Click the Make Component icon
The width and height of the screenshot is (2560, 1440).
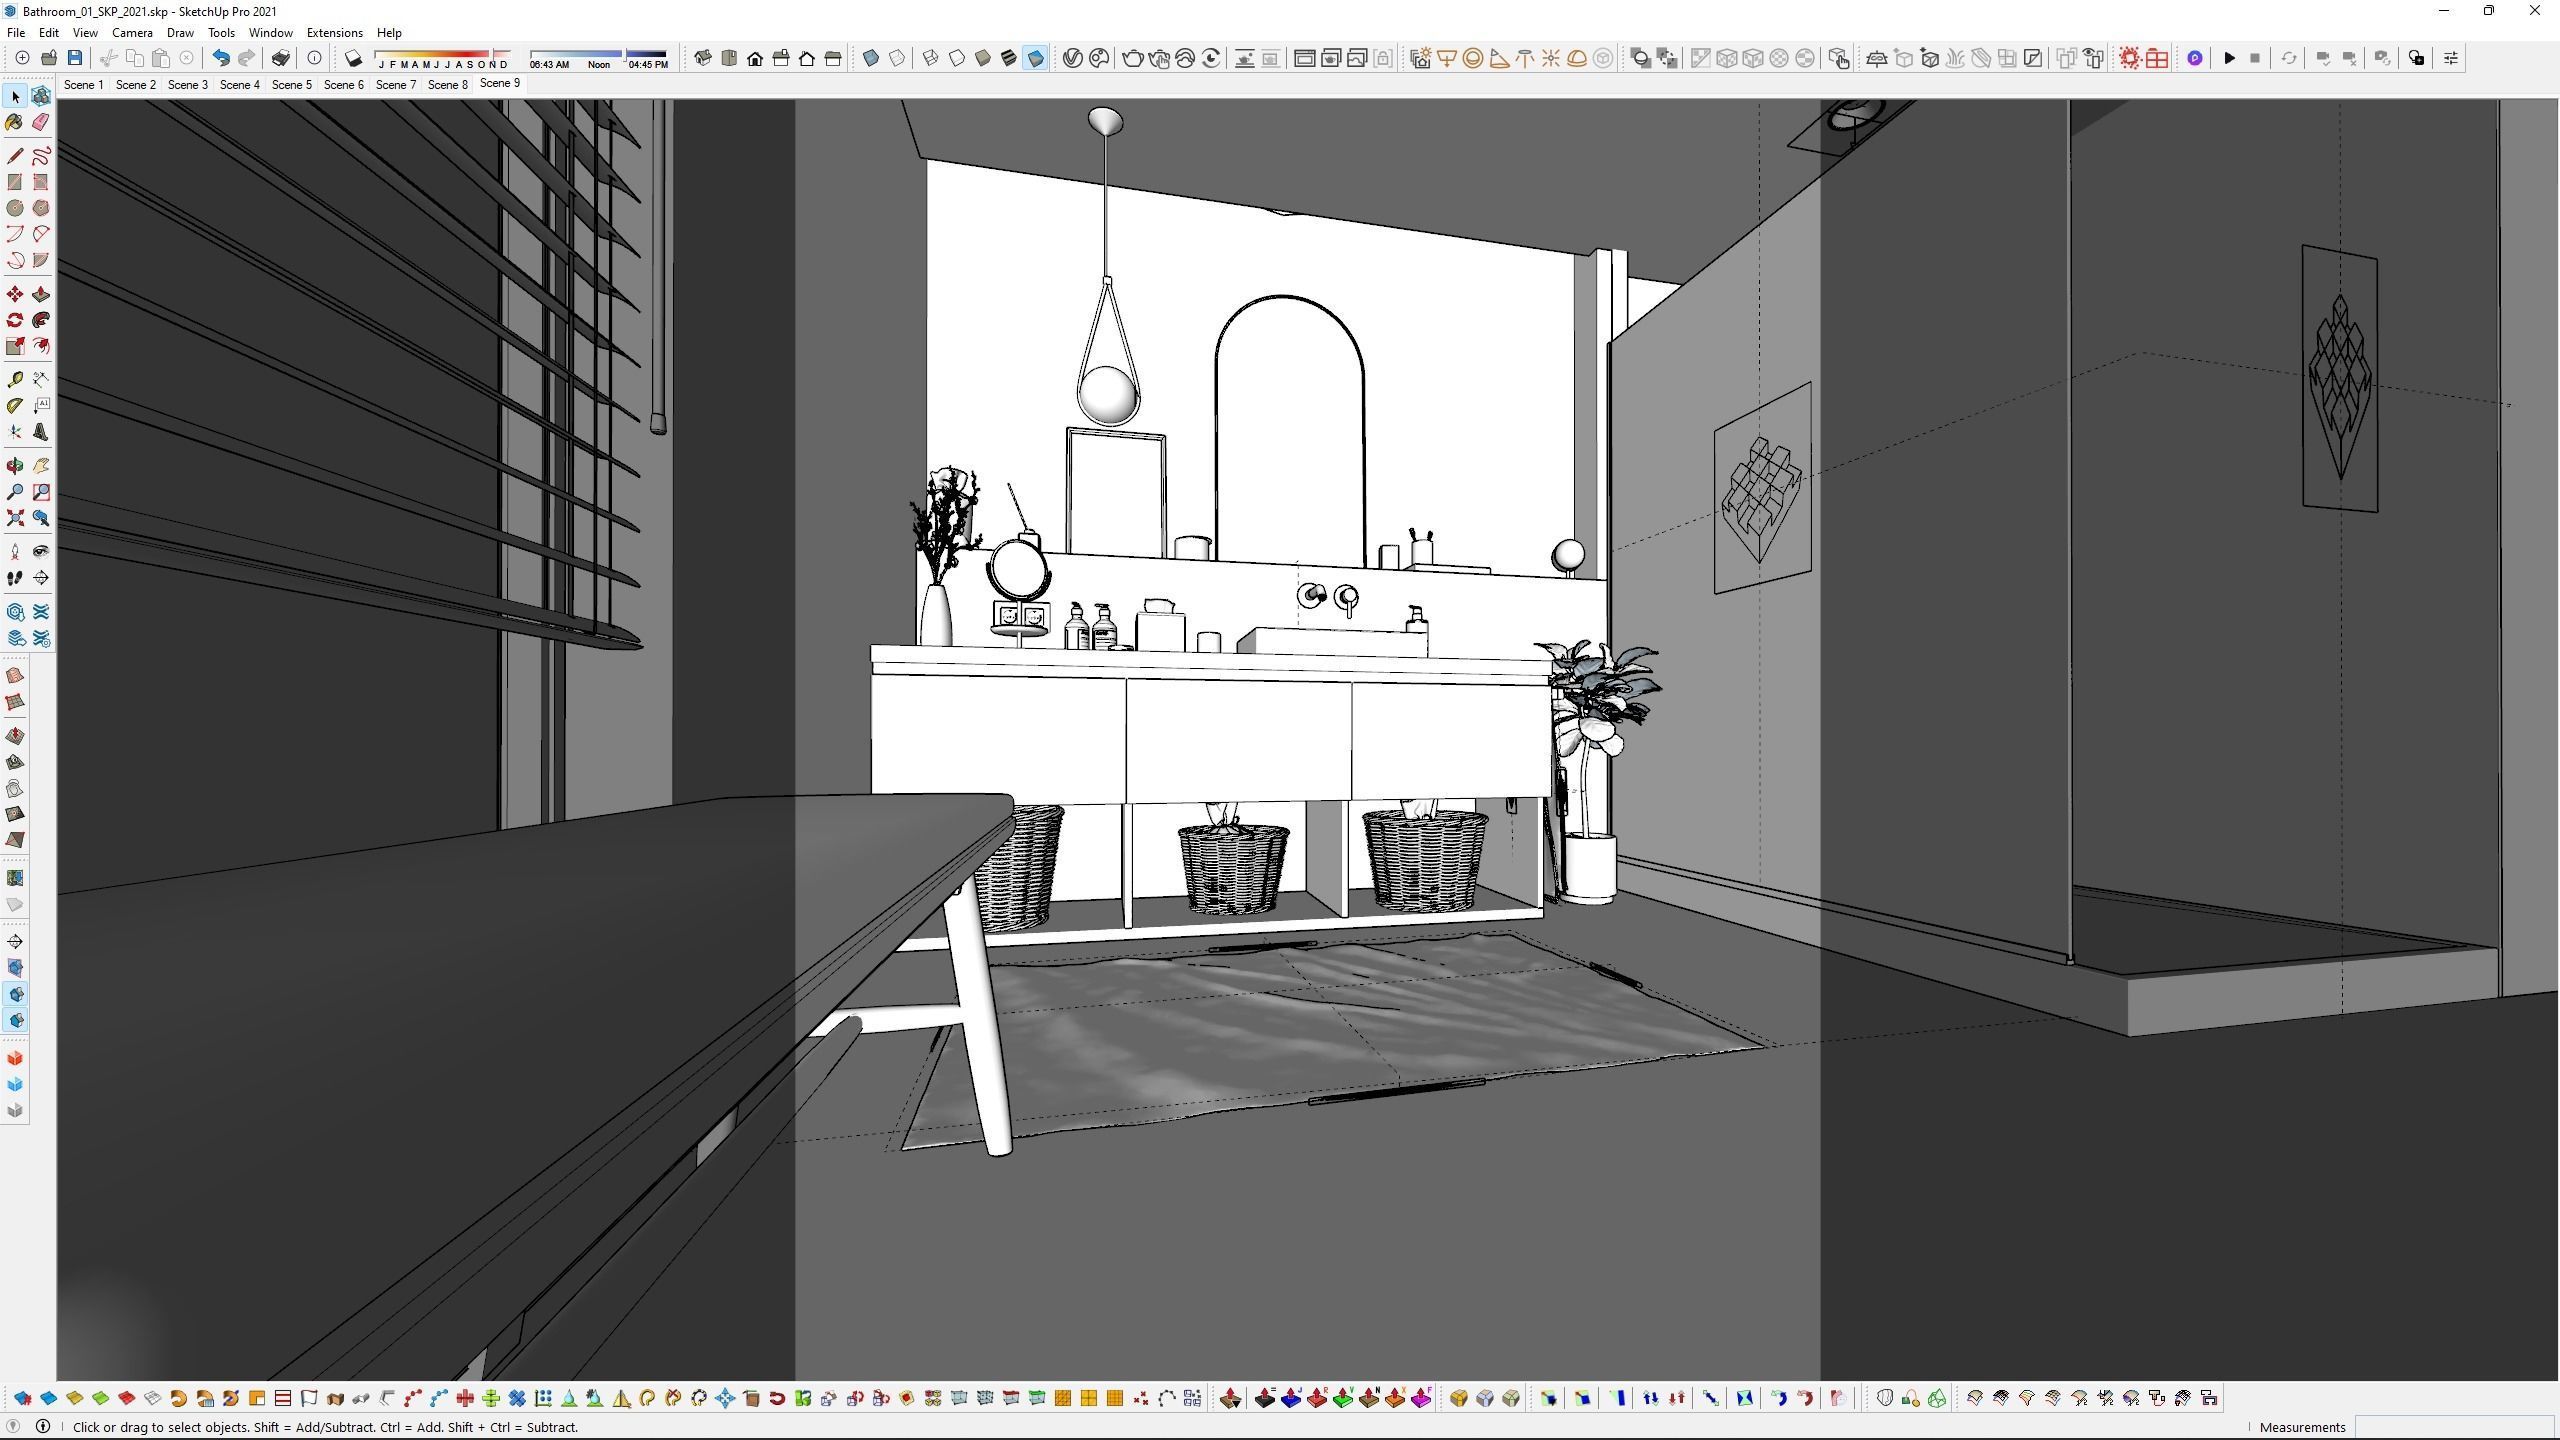click(41, 96)
